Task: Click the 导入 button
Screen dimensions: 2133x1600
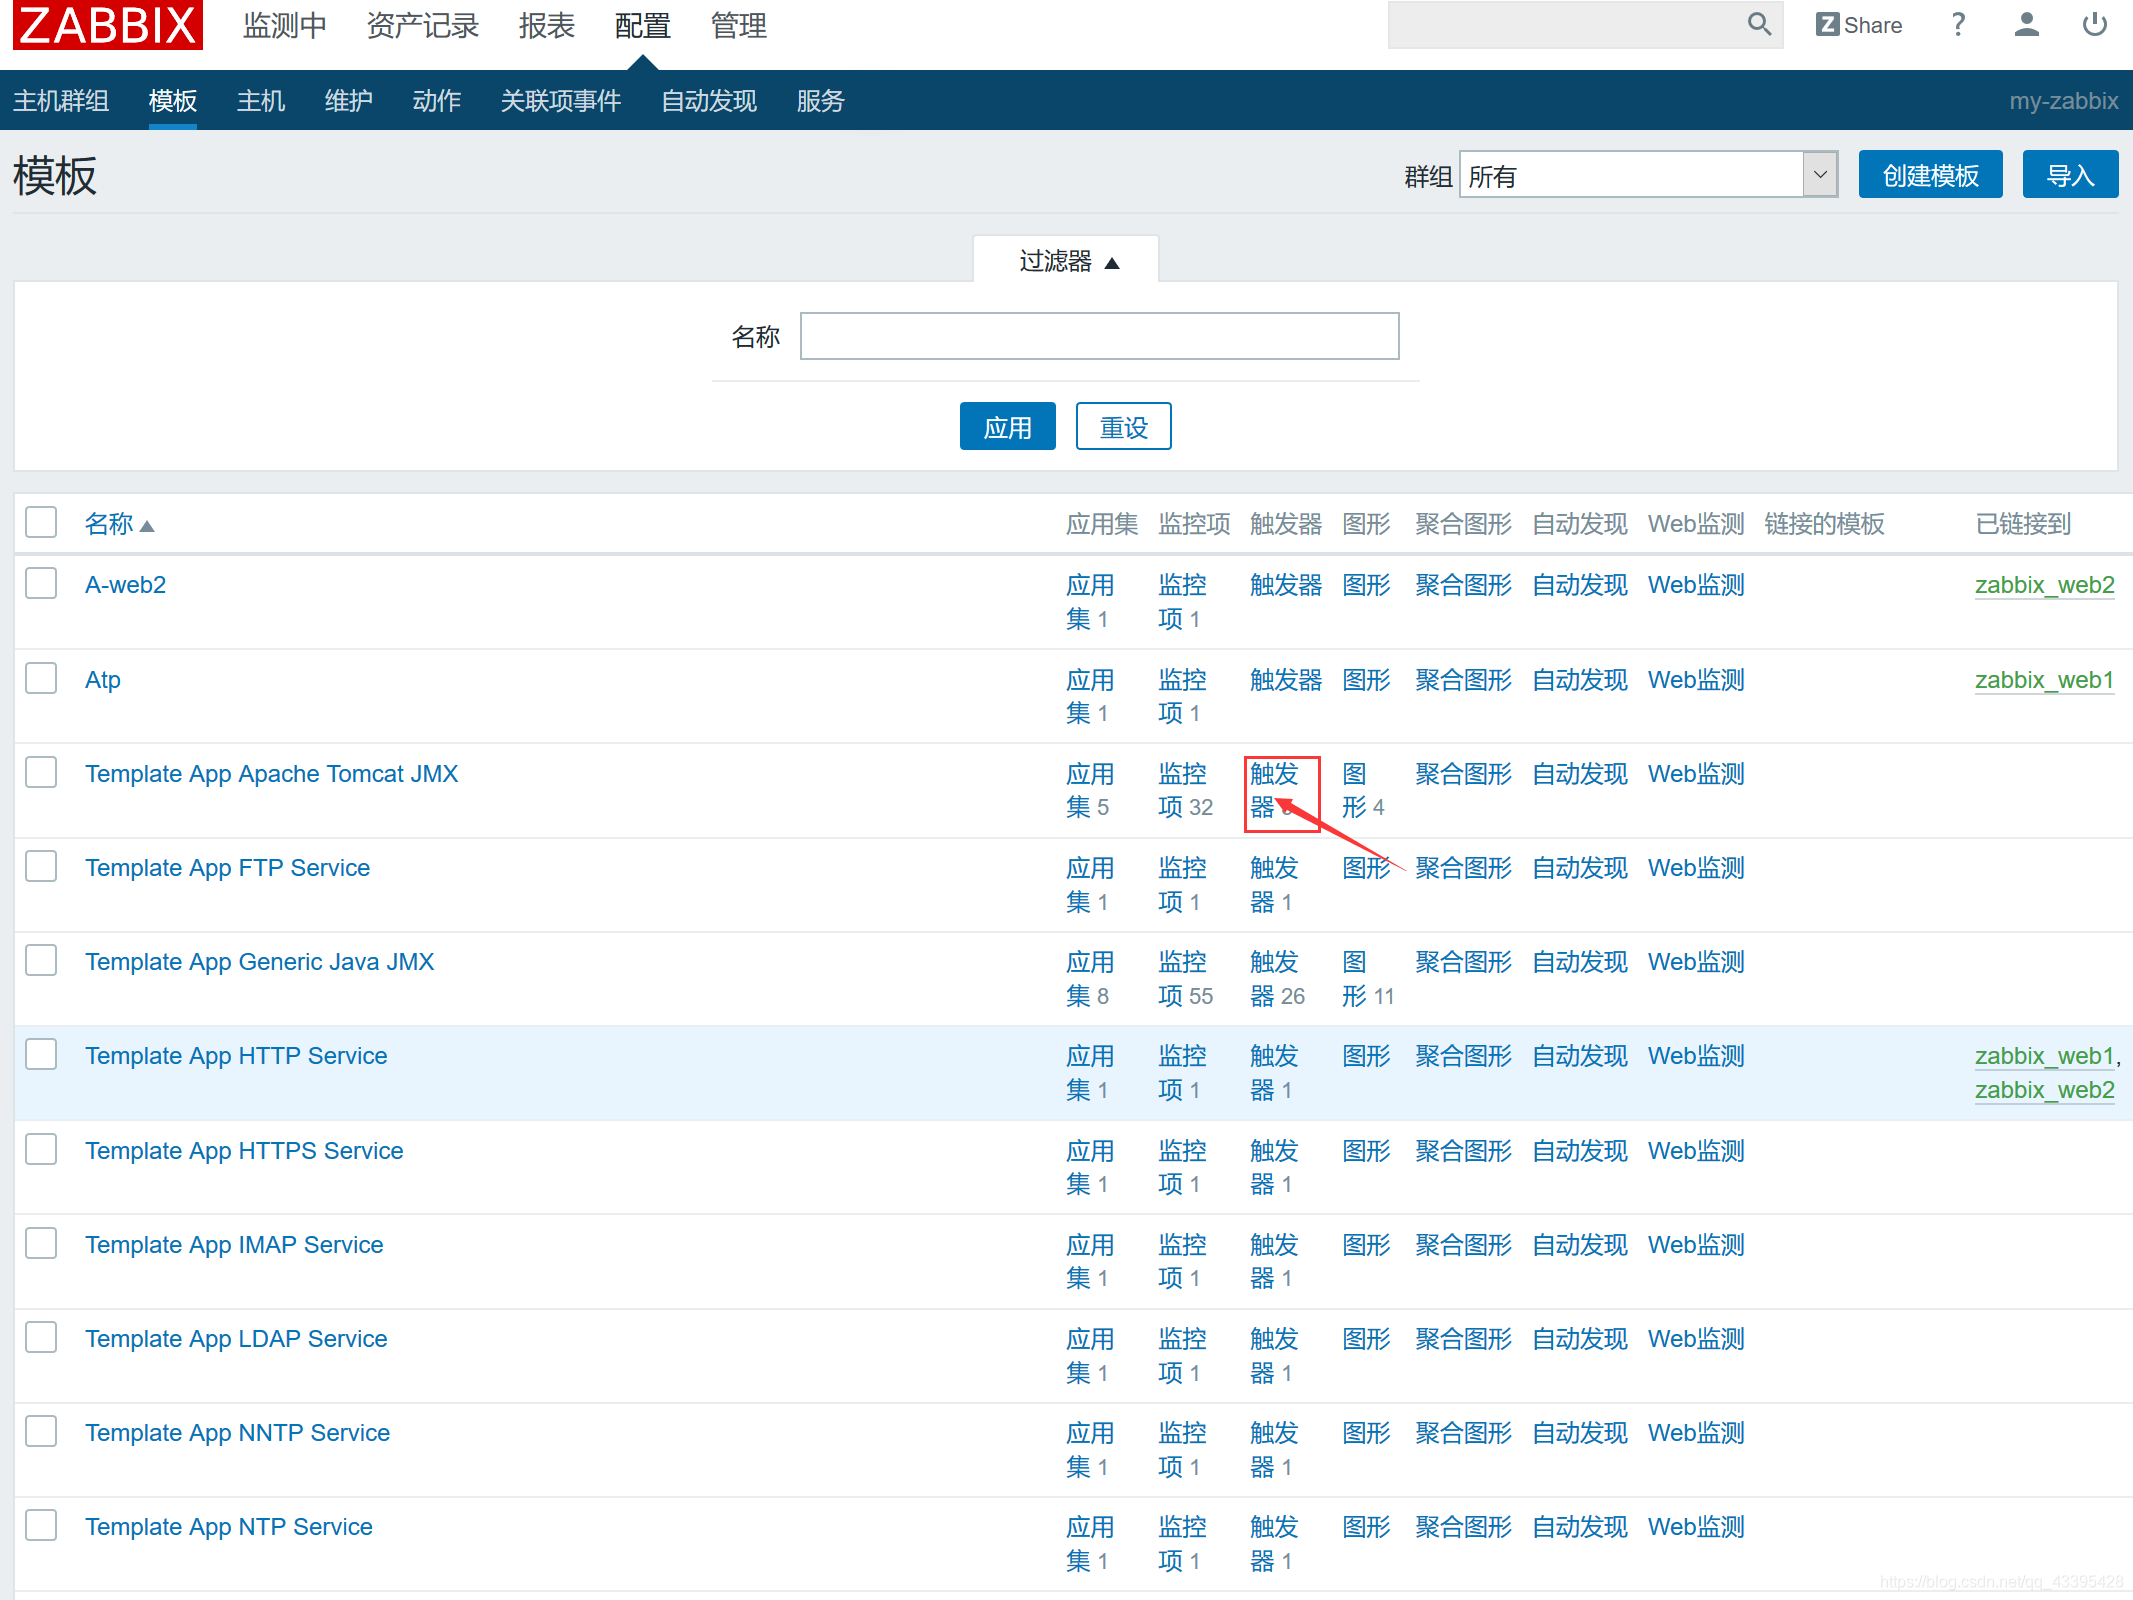Action: pyautogui.click(x=2070, y=175)
